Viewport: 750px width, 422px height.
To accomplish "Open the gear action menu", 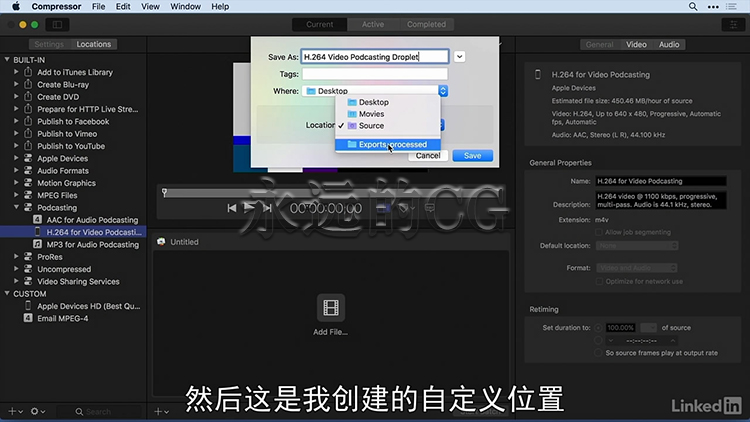I will (38, 411).
